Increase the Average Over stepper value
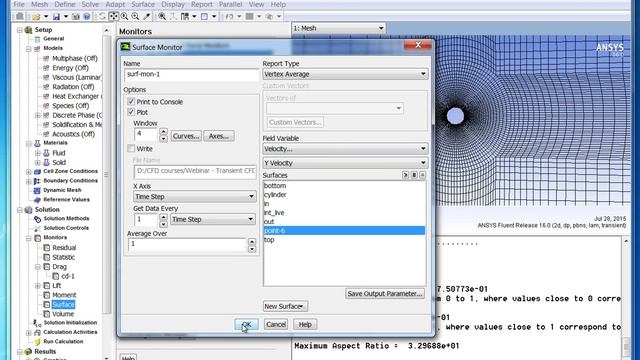The width and height of the screenshot is (640, 360). tap(252, 241)
